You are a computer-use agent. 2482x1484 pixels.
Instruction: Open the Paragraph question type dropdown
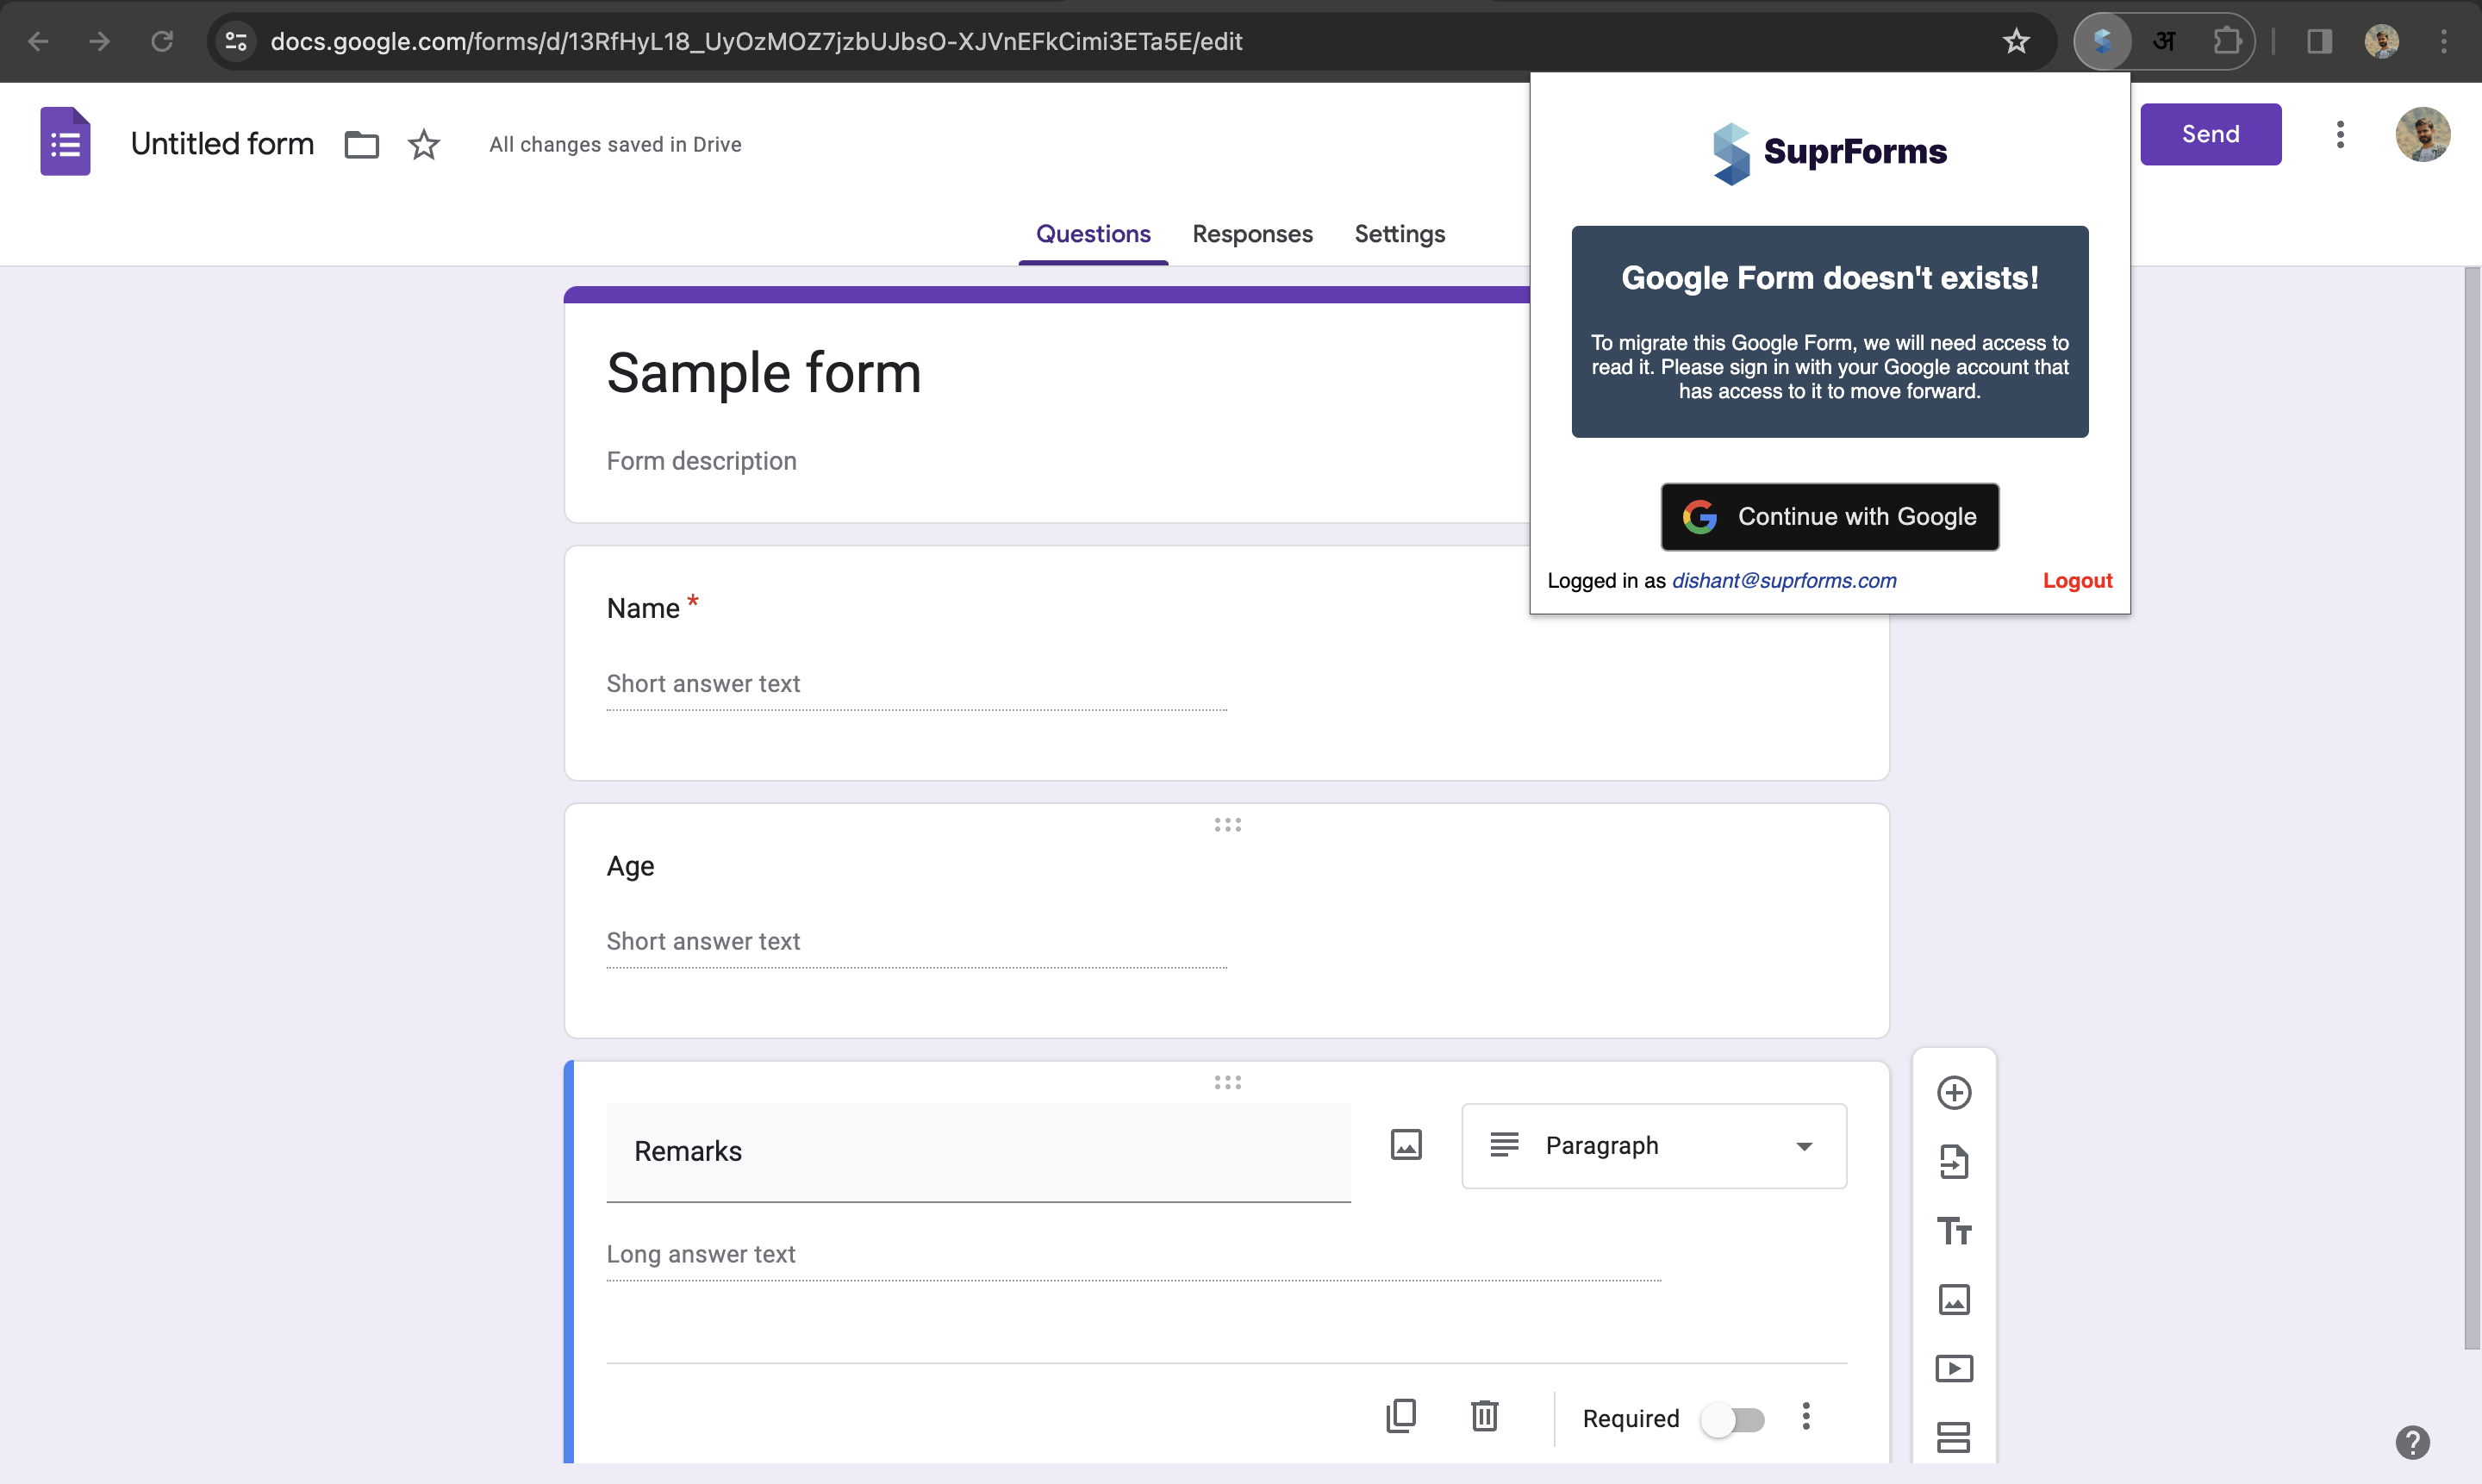(1653, 1145)
